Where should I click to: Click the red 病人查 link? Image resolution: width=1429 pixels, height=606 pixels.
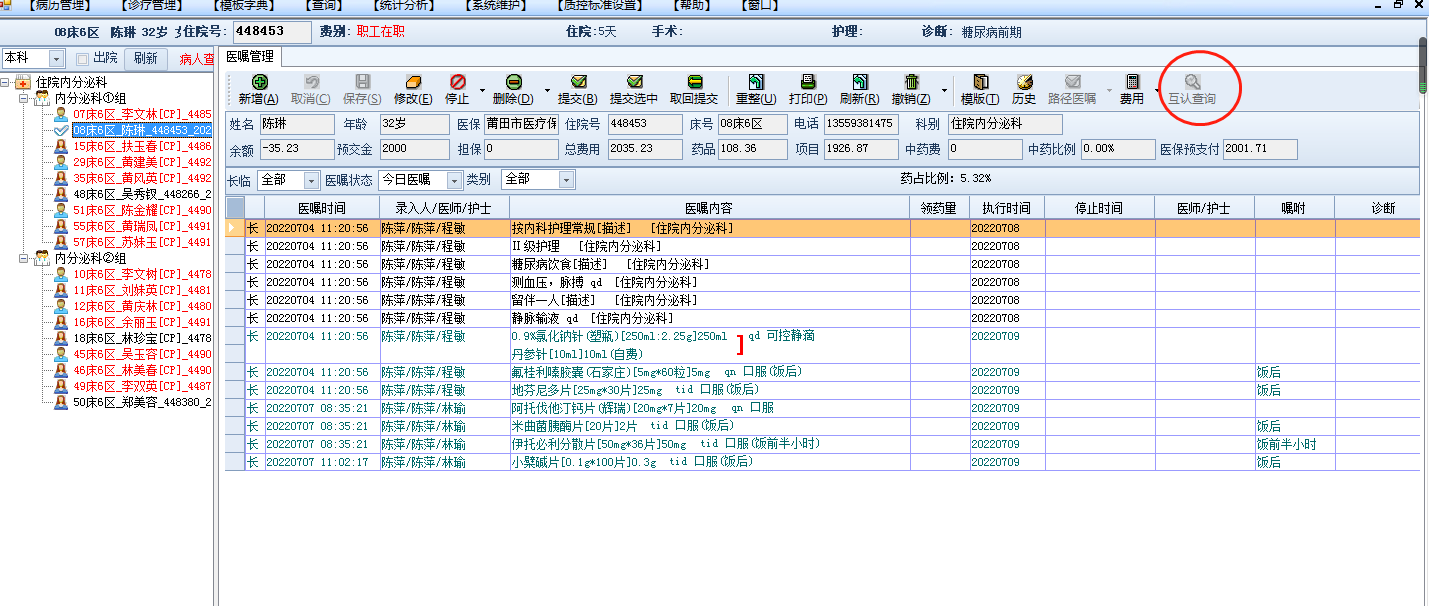(x=196, y=60)
